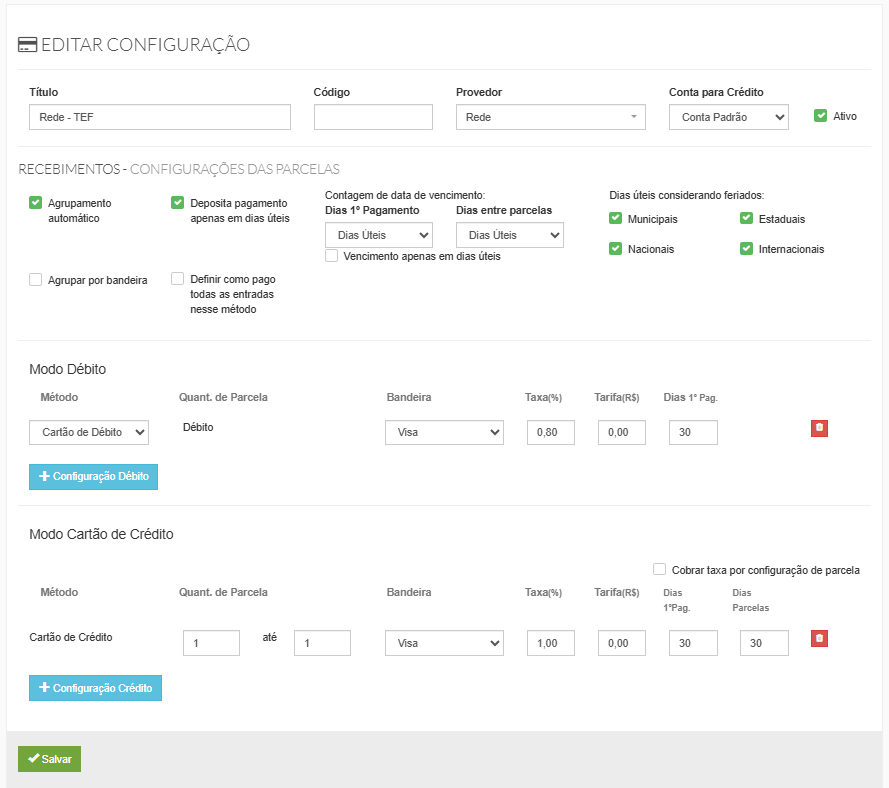Uncheck the Estaduais holidays checkbox
Screen dimensions: 889x788
[746, 218]
